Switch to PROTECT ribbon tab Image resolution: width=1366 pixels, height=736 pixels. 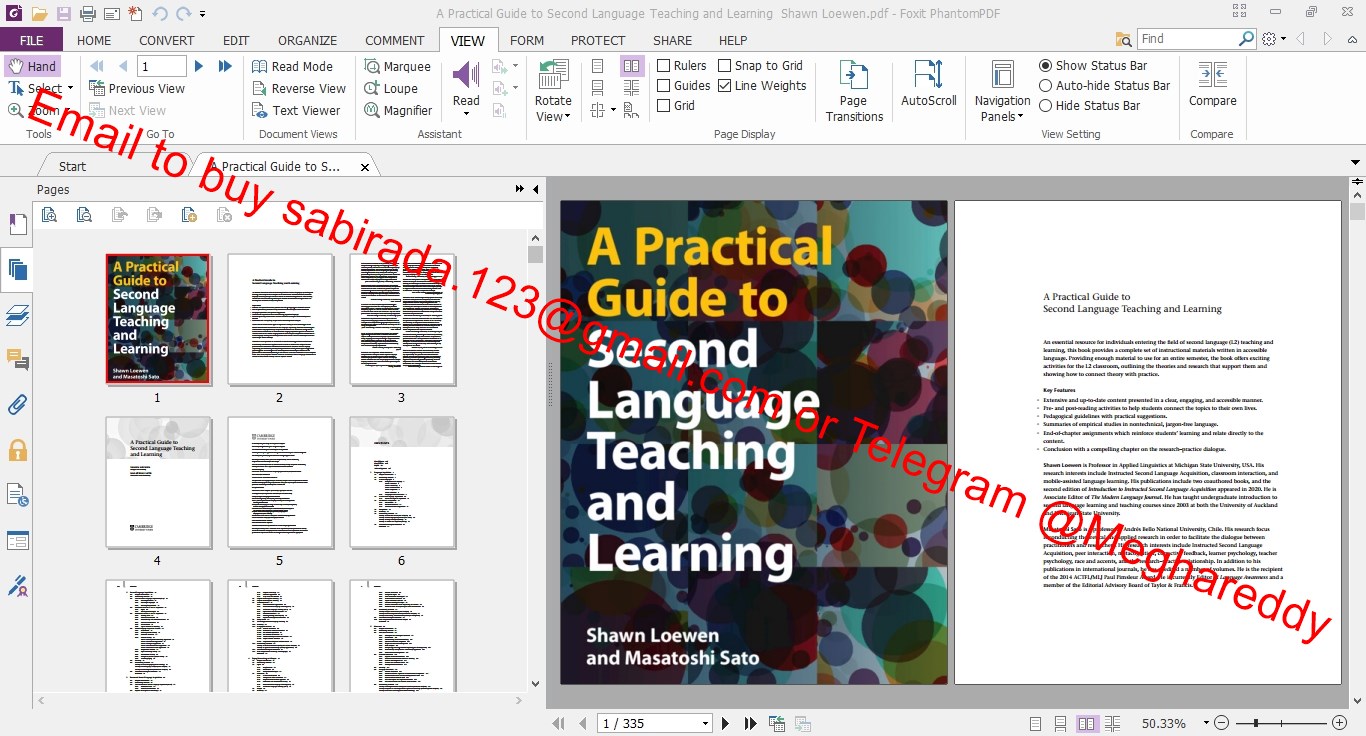(598, 40)
